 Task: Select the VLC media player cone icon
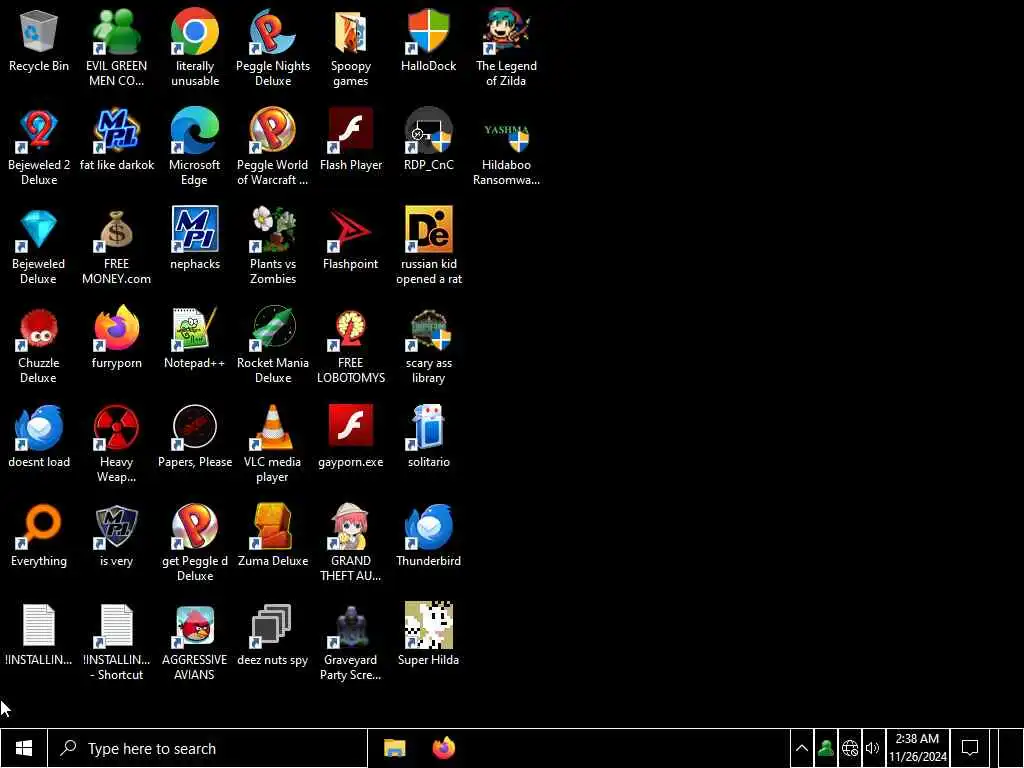click(272, 428)
